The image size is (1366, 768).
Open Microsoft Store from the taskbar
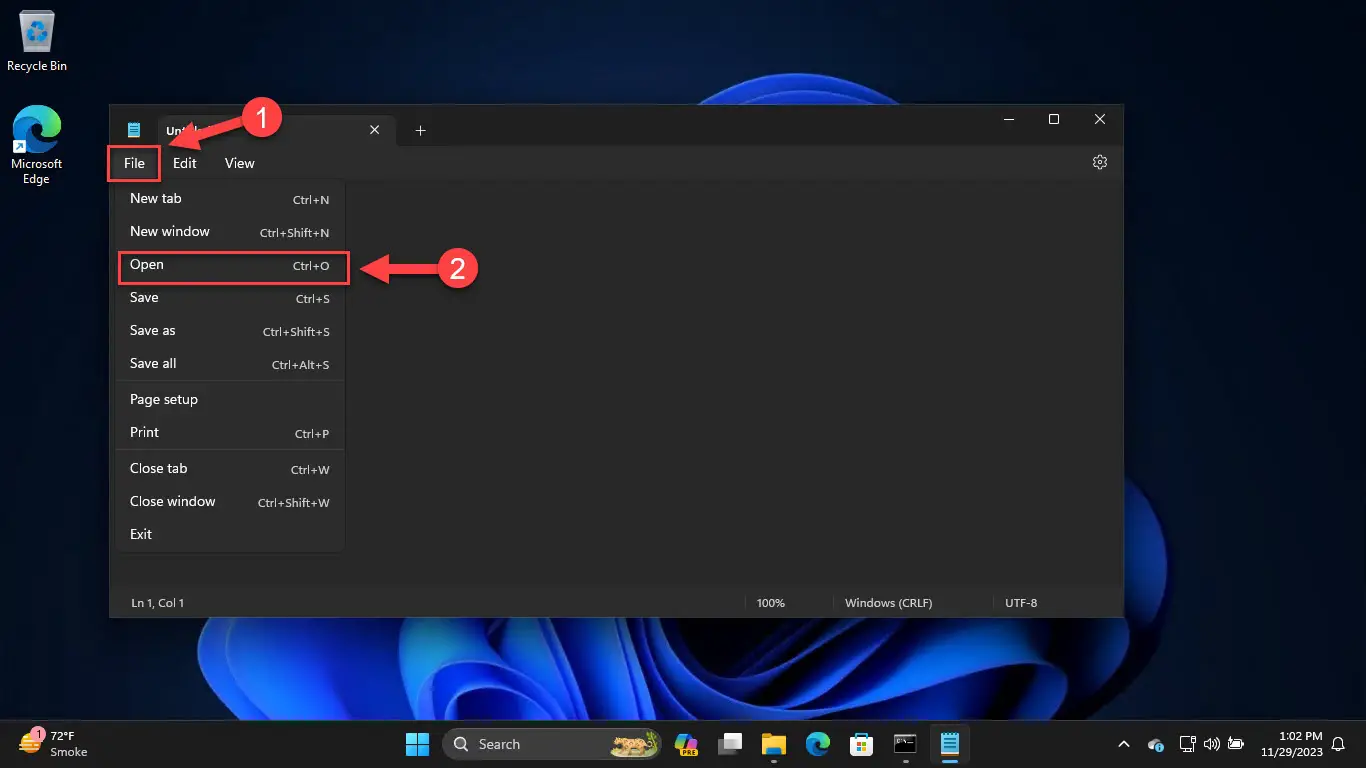tap(862, 744)
